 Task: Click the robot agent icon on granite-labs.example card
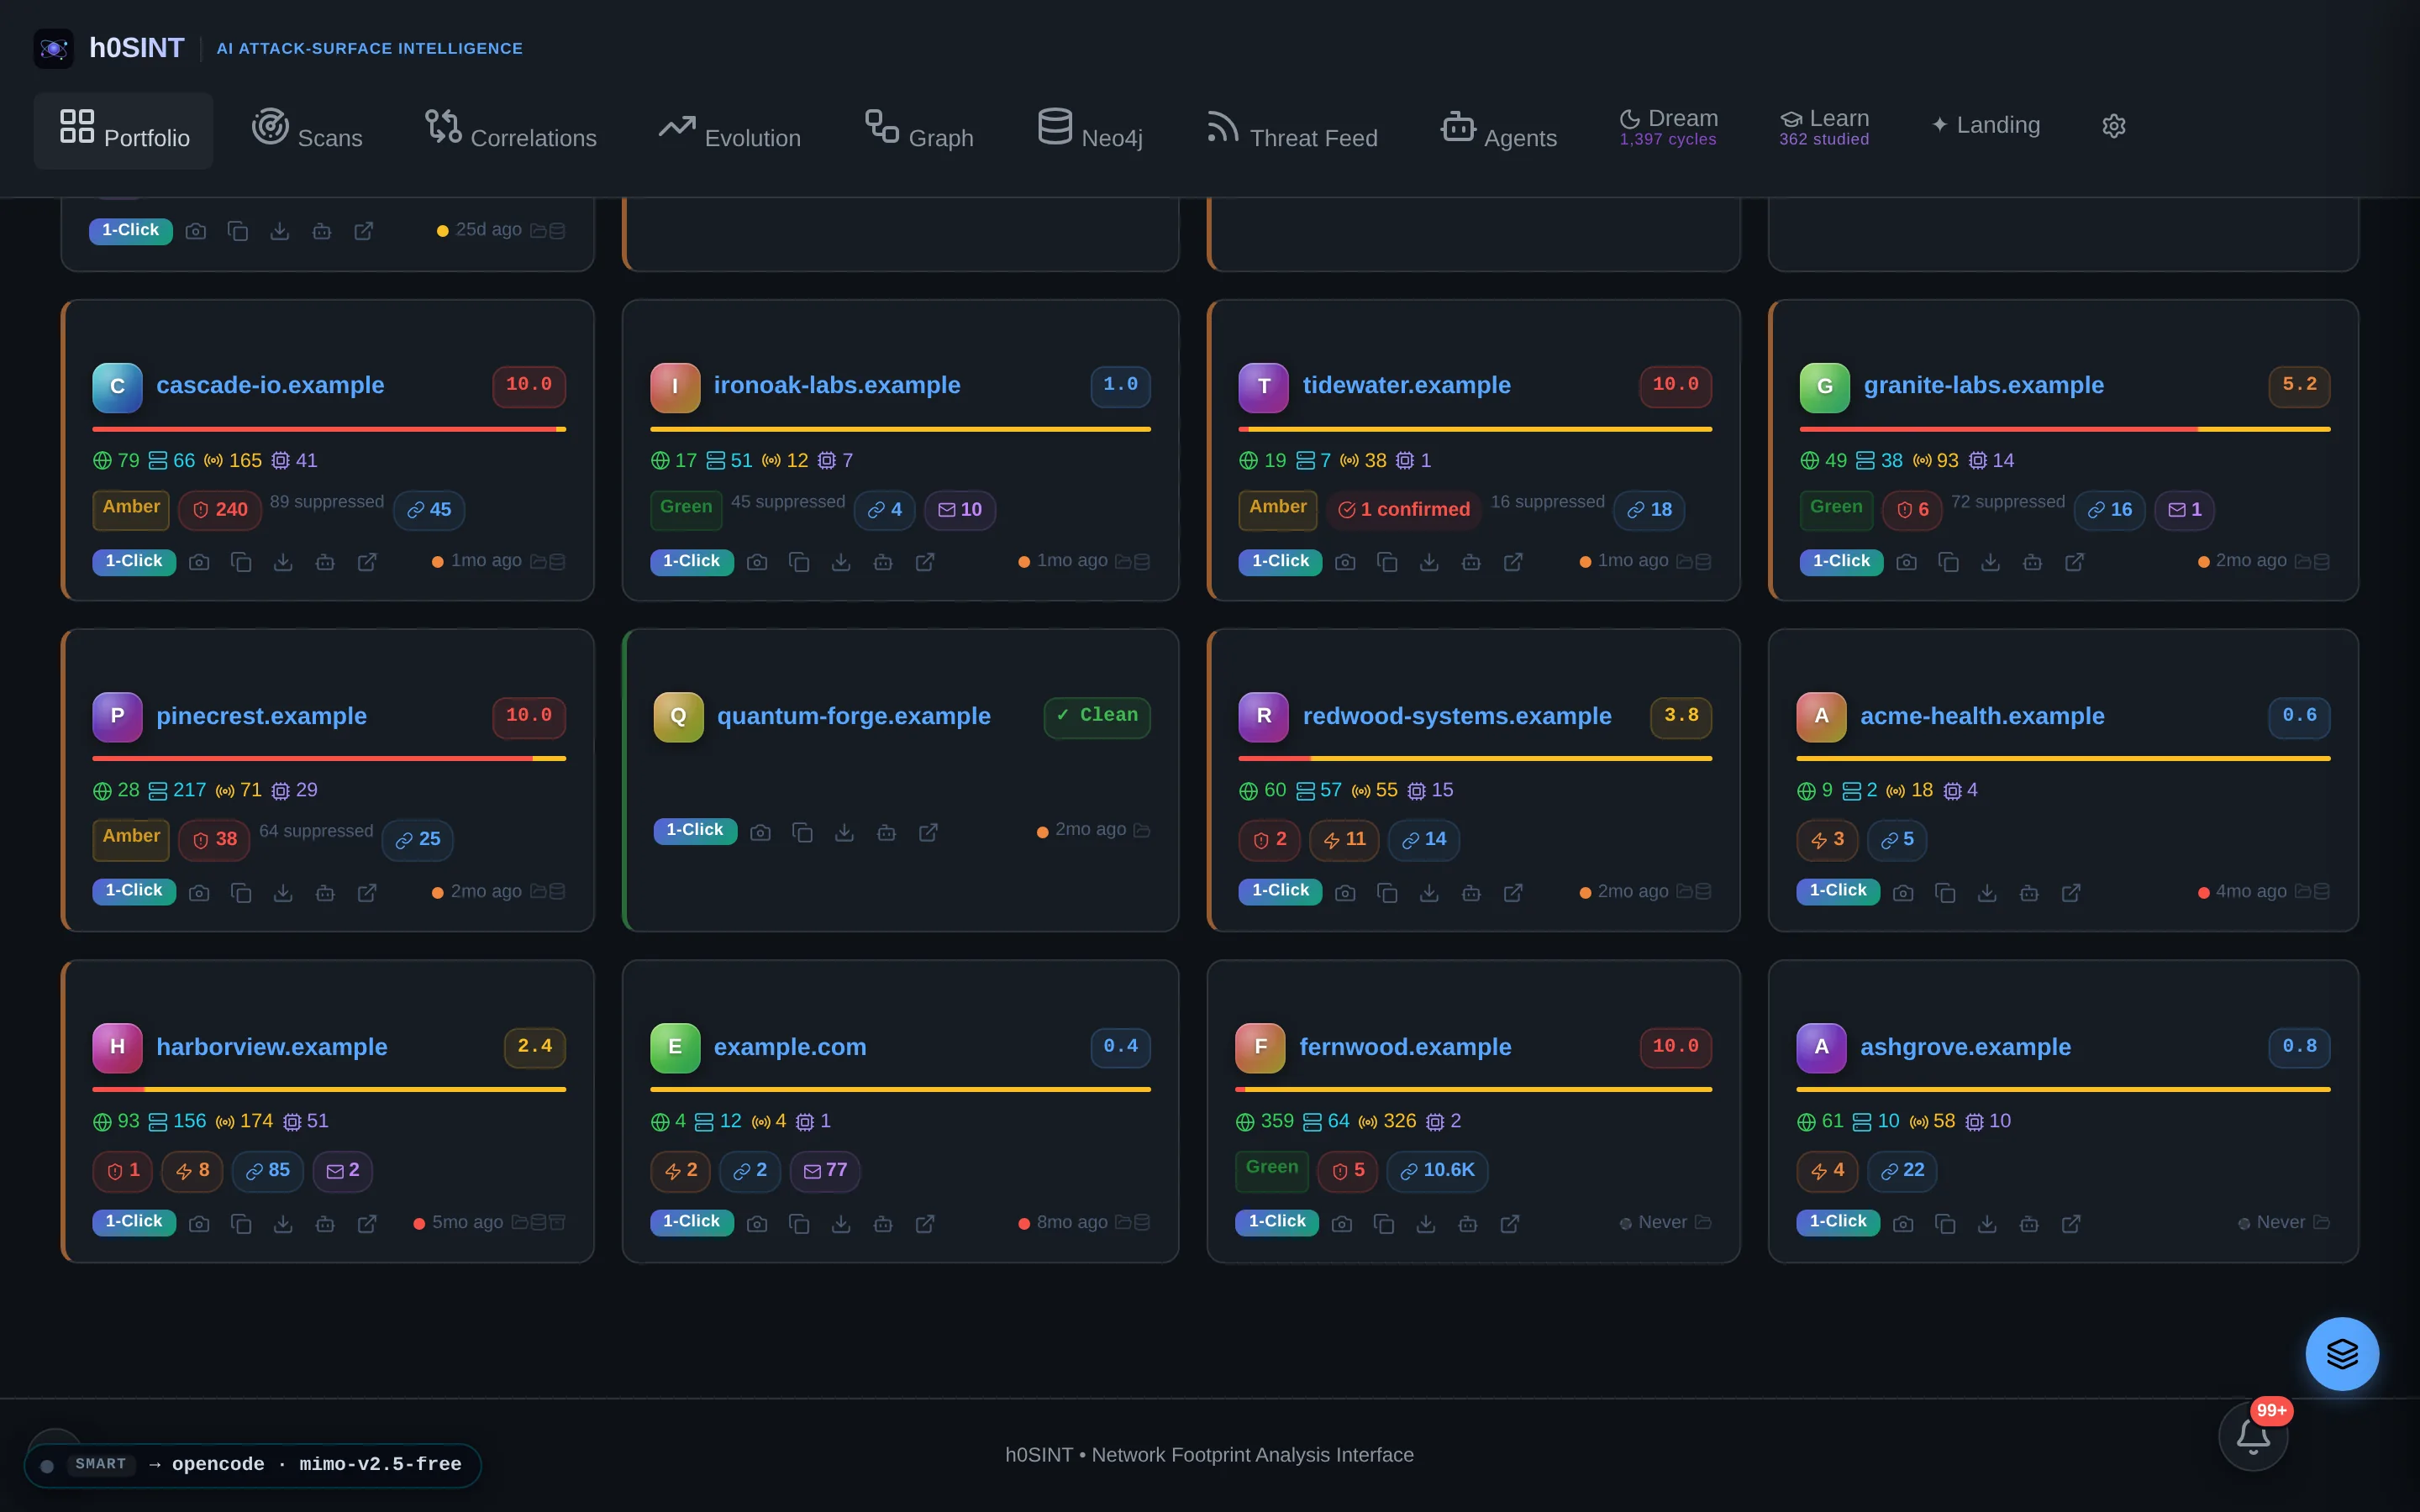[x=2032, y=562]
